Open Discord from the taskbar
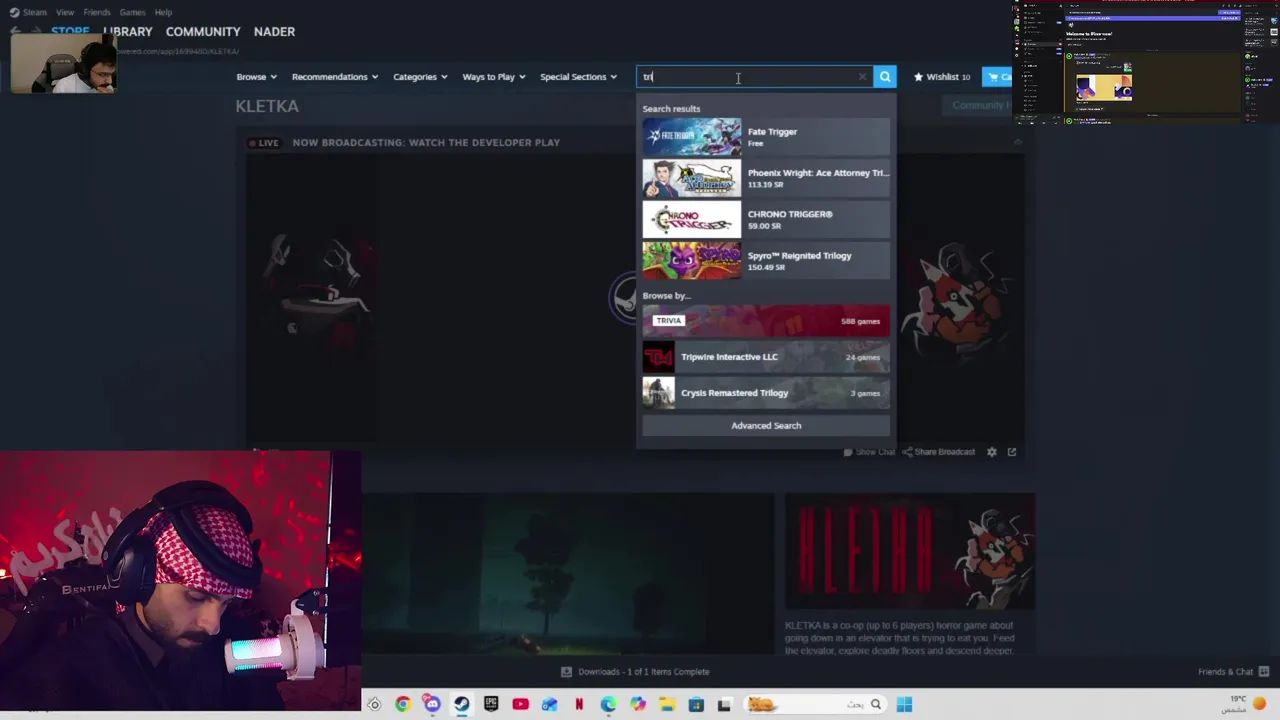Image resolution: width=1280 pixels, height=720 pixels. click(x=432, y=704)
